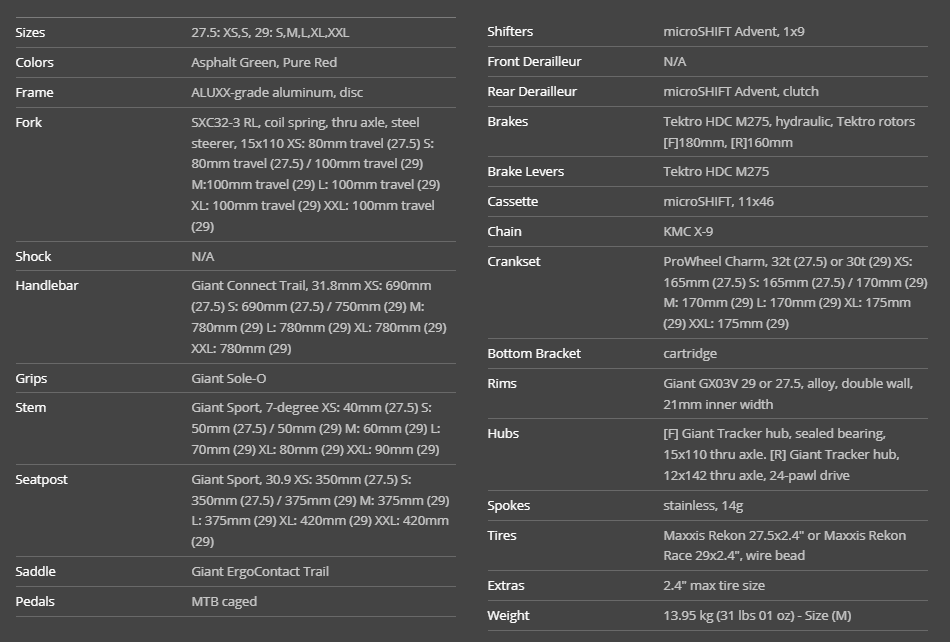
Task: Click the Fork row label
Action: click(29, 122)
